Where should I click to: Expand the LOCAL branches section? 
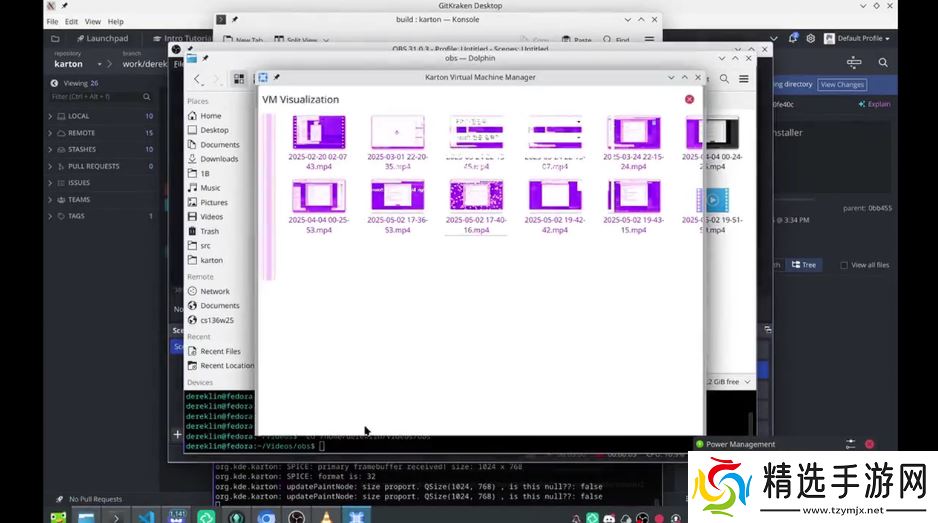point(50,116)
